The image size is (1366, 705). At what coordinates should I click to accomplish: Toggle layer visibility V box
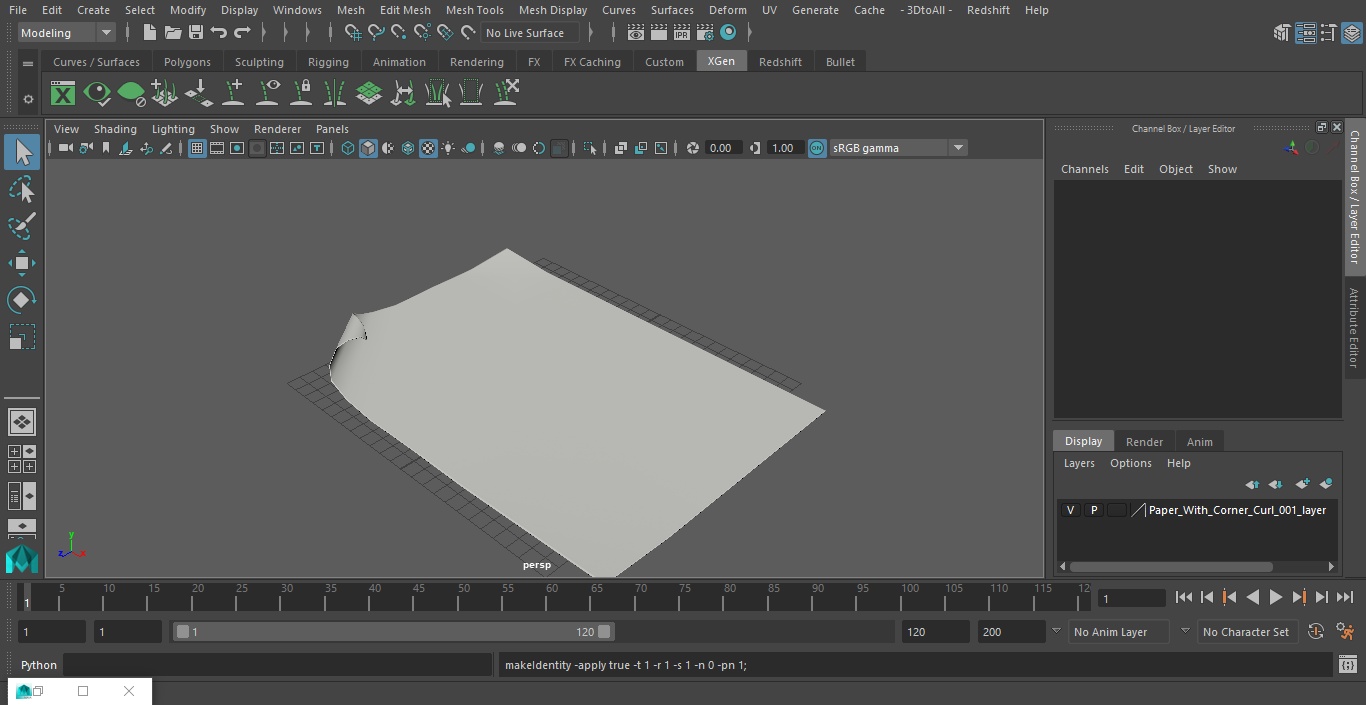(1071, 510)
